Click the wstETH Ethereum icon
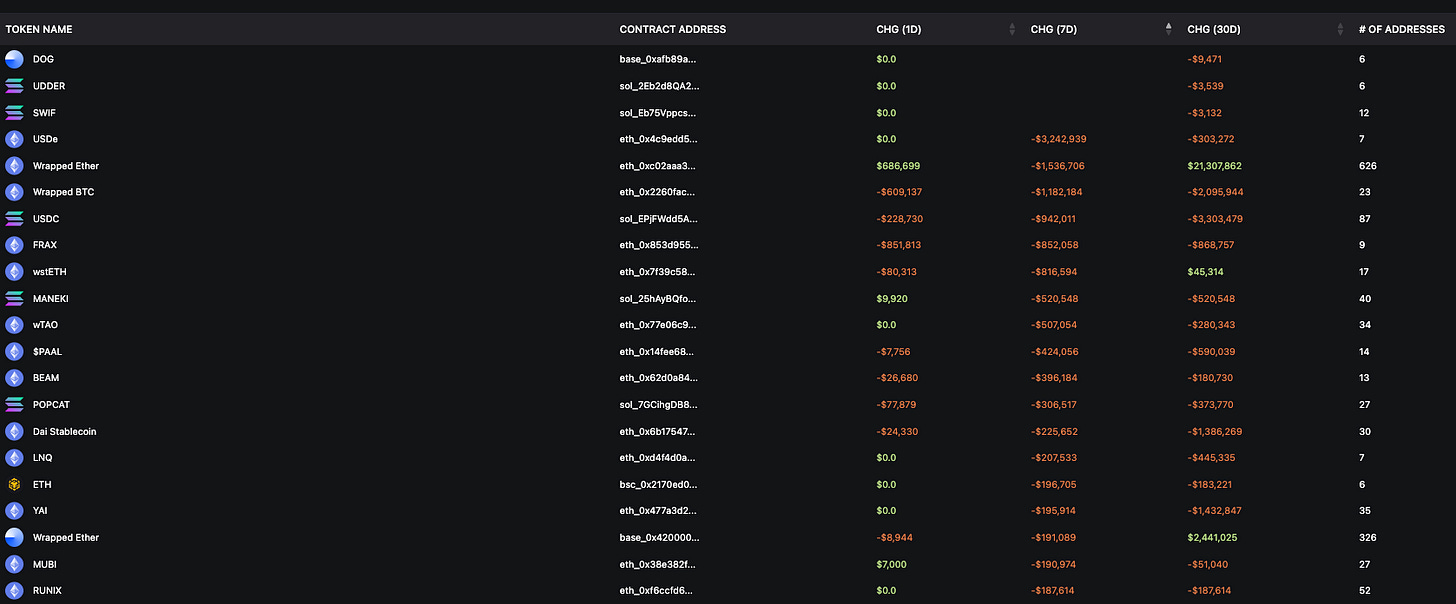 click(x=14, y=272)
